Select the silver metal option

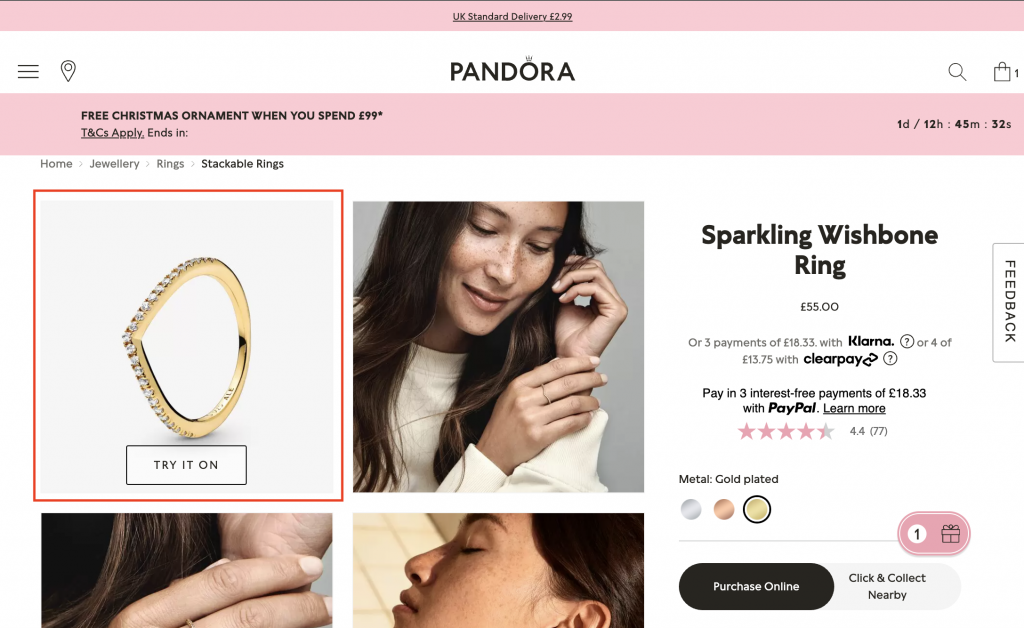(x=691, y=509)
